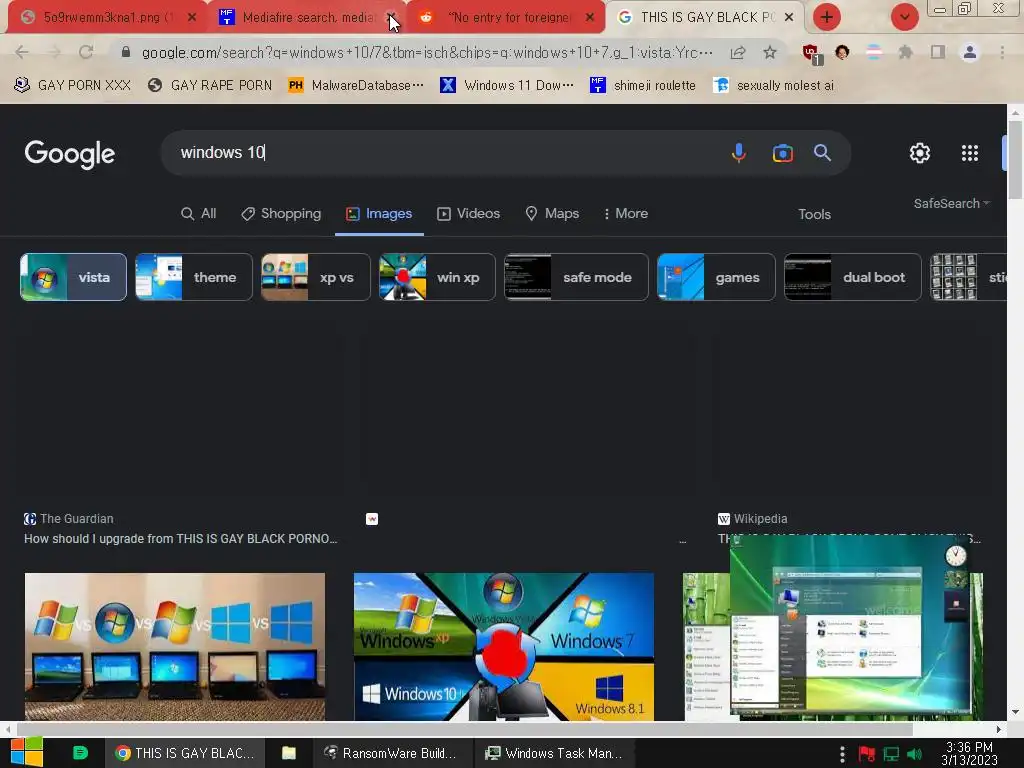Submit search with the magnifier icon
The height and width of the screenshot is (768, 1024).
coord(822,153)
